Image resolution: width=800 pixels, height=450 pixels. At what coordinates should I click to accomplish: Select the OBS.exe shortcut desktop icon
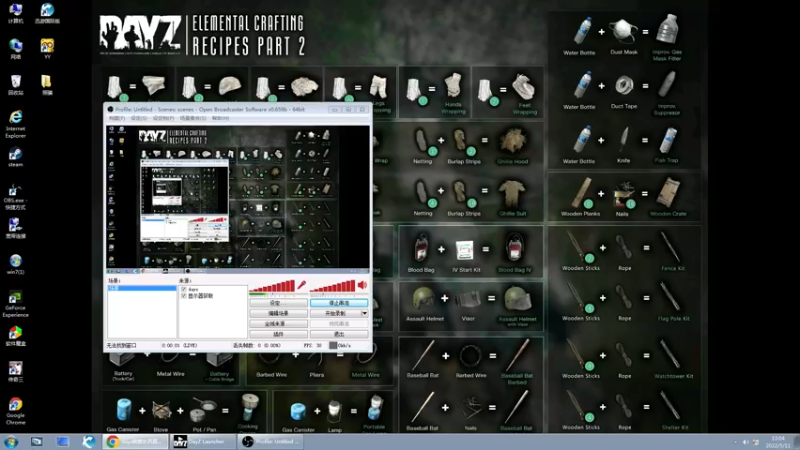pyautogui.click(x=15, y=197)
